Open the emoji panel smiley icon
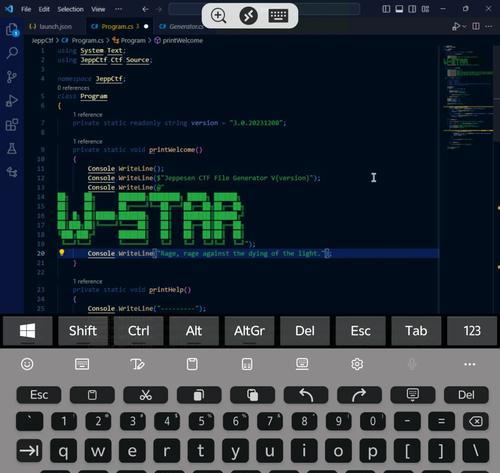Viewport: 500px width, 473px height. 27,364
